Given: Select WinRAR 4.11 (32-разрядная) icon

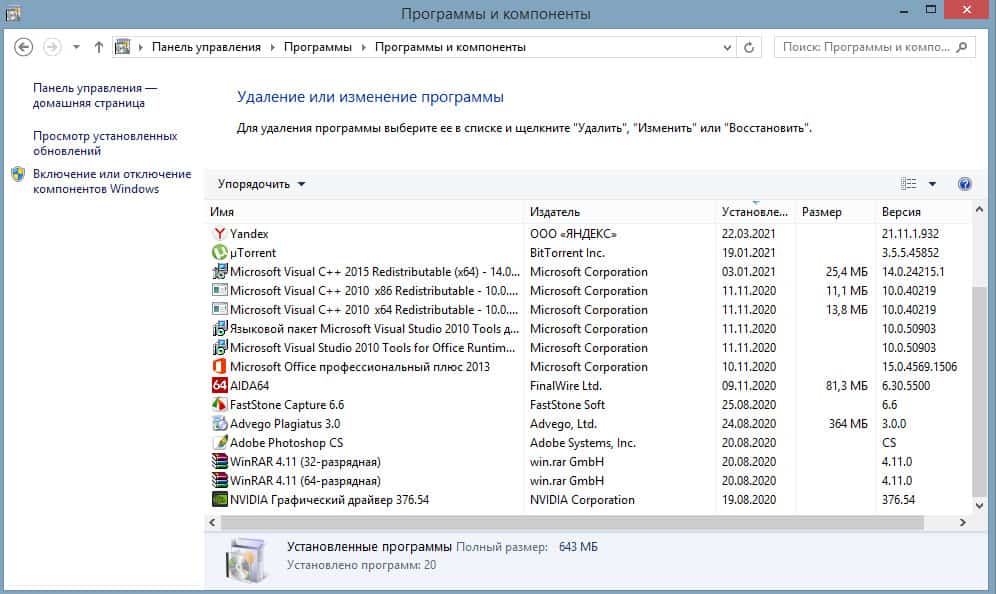Looking at the screenshot, I should 220,462.
